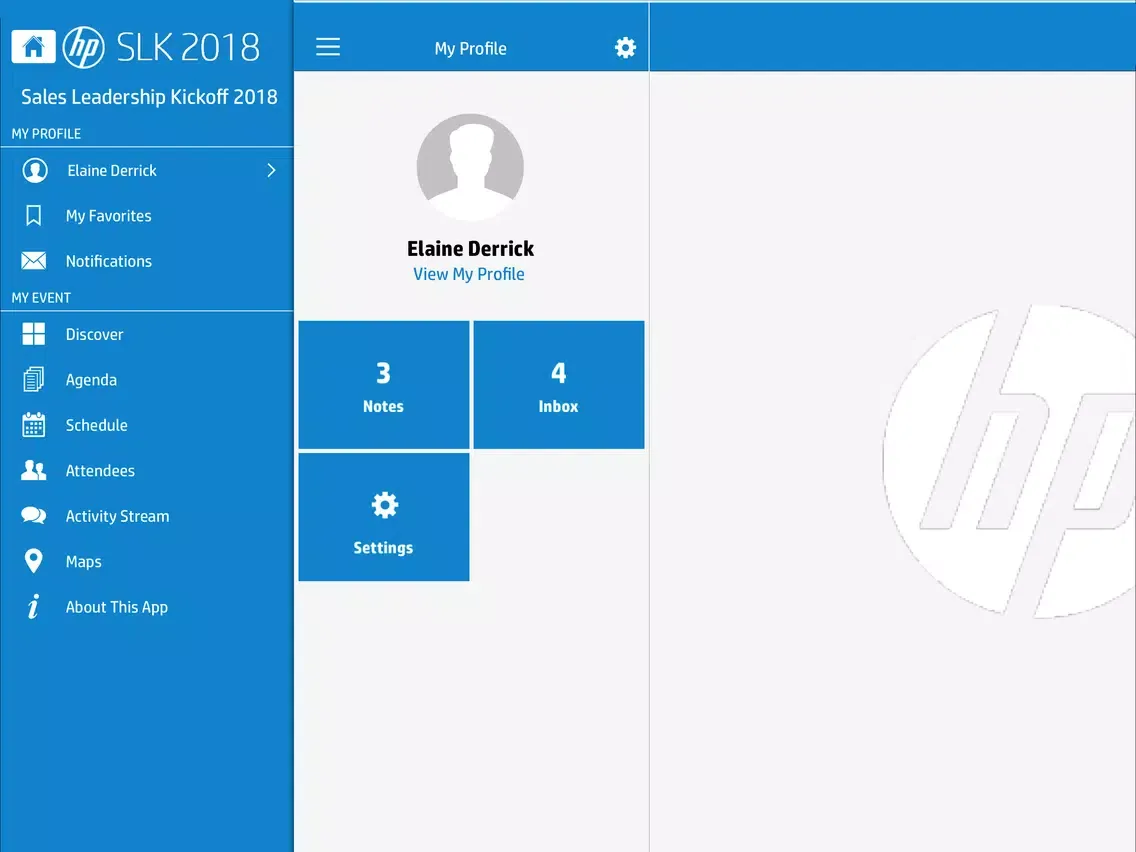The width and height of the screenshot is (1136, 852).
Task: Open My Favorites
Action: [147, 216]
